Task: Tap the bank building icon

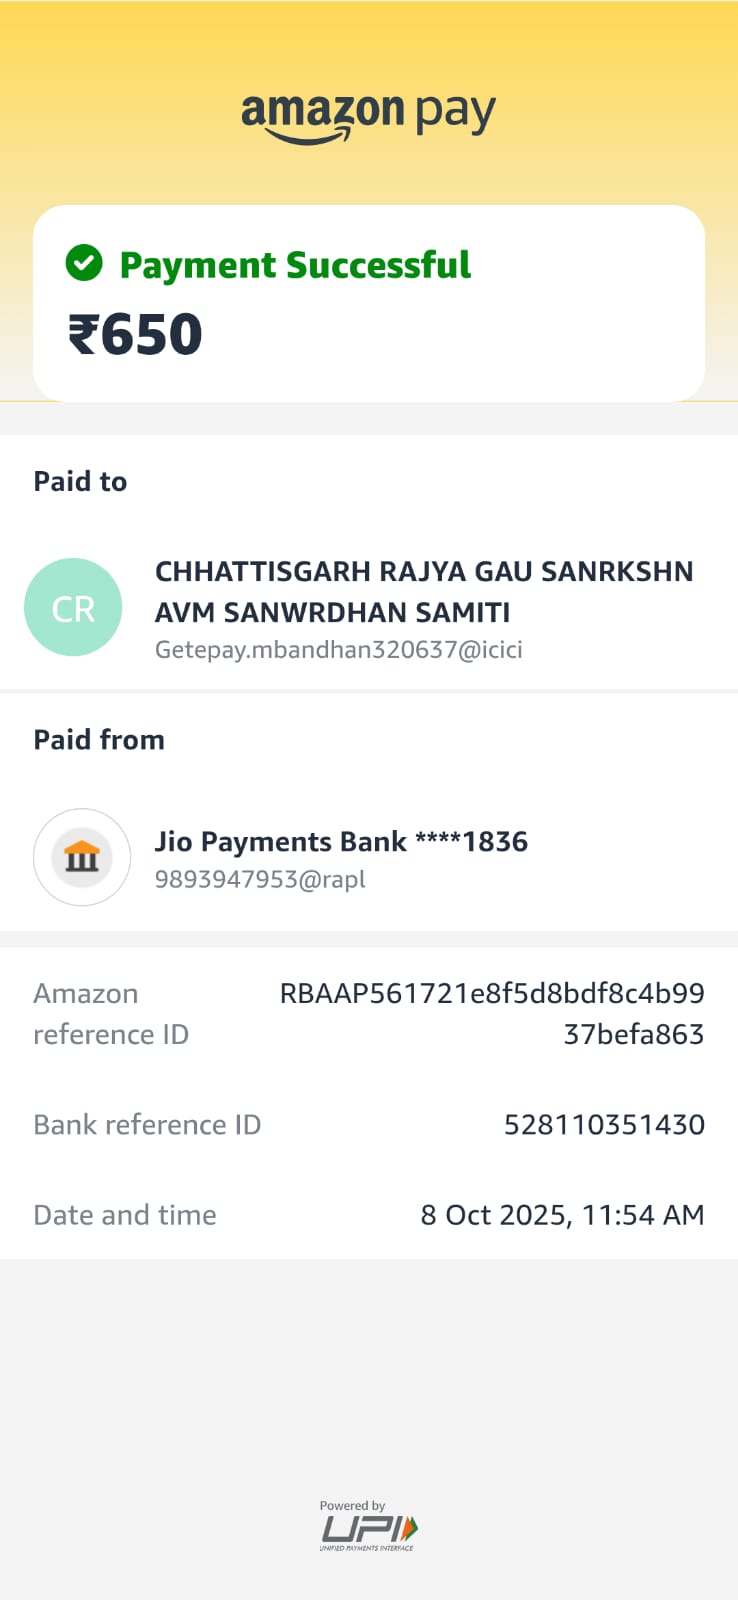Action: [82, 857]
